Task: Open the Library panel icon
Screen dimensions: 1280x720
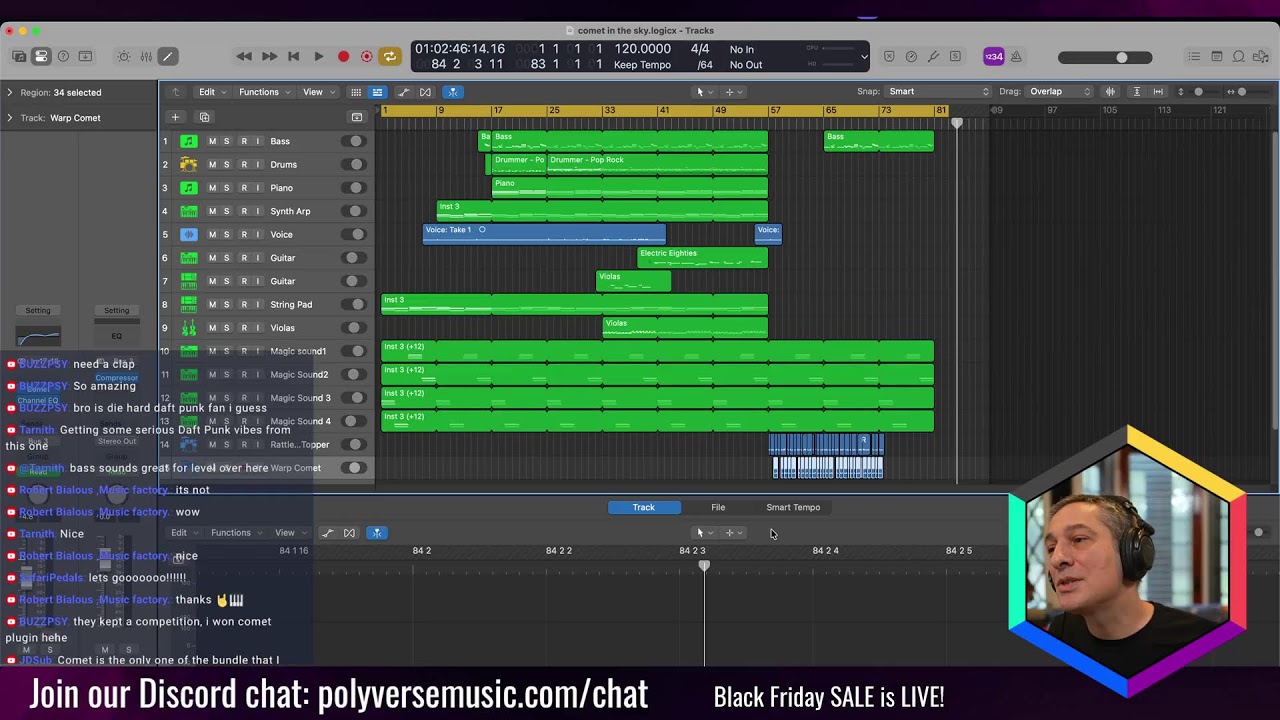Action: 19,57
